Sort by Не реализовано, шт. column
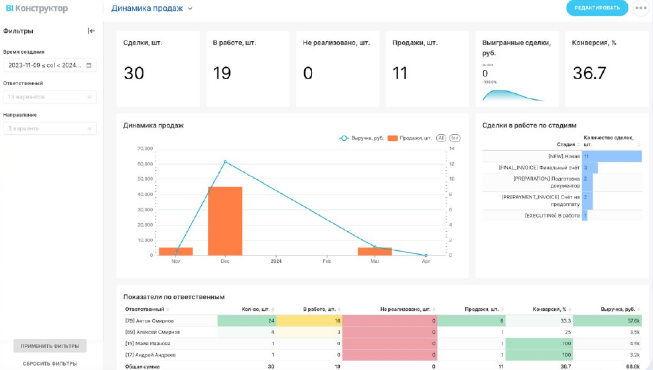Image resolution: width=653 pixels, height=370 pixels. coord(407,309)
